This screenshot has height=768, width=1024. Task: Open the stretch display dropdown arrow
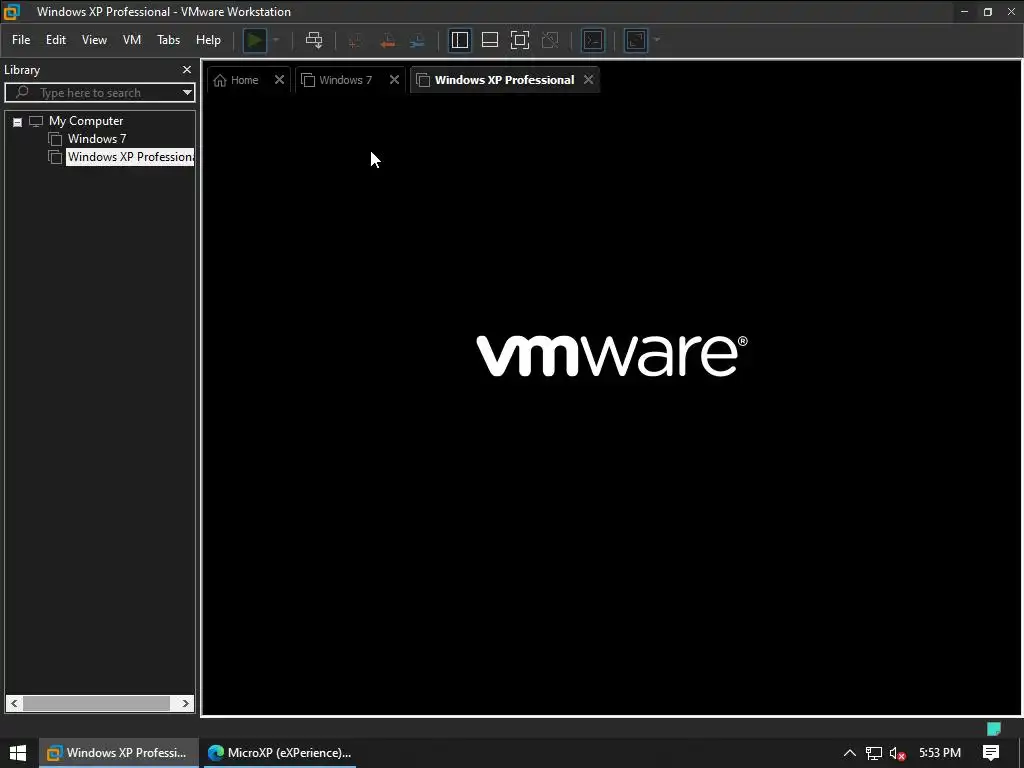pyautogui.click(x=657, y=40)
